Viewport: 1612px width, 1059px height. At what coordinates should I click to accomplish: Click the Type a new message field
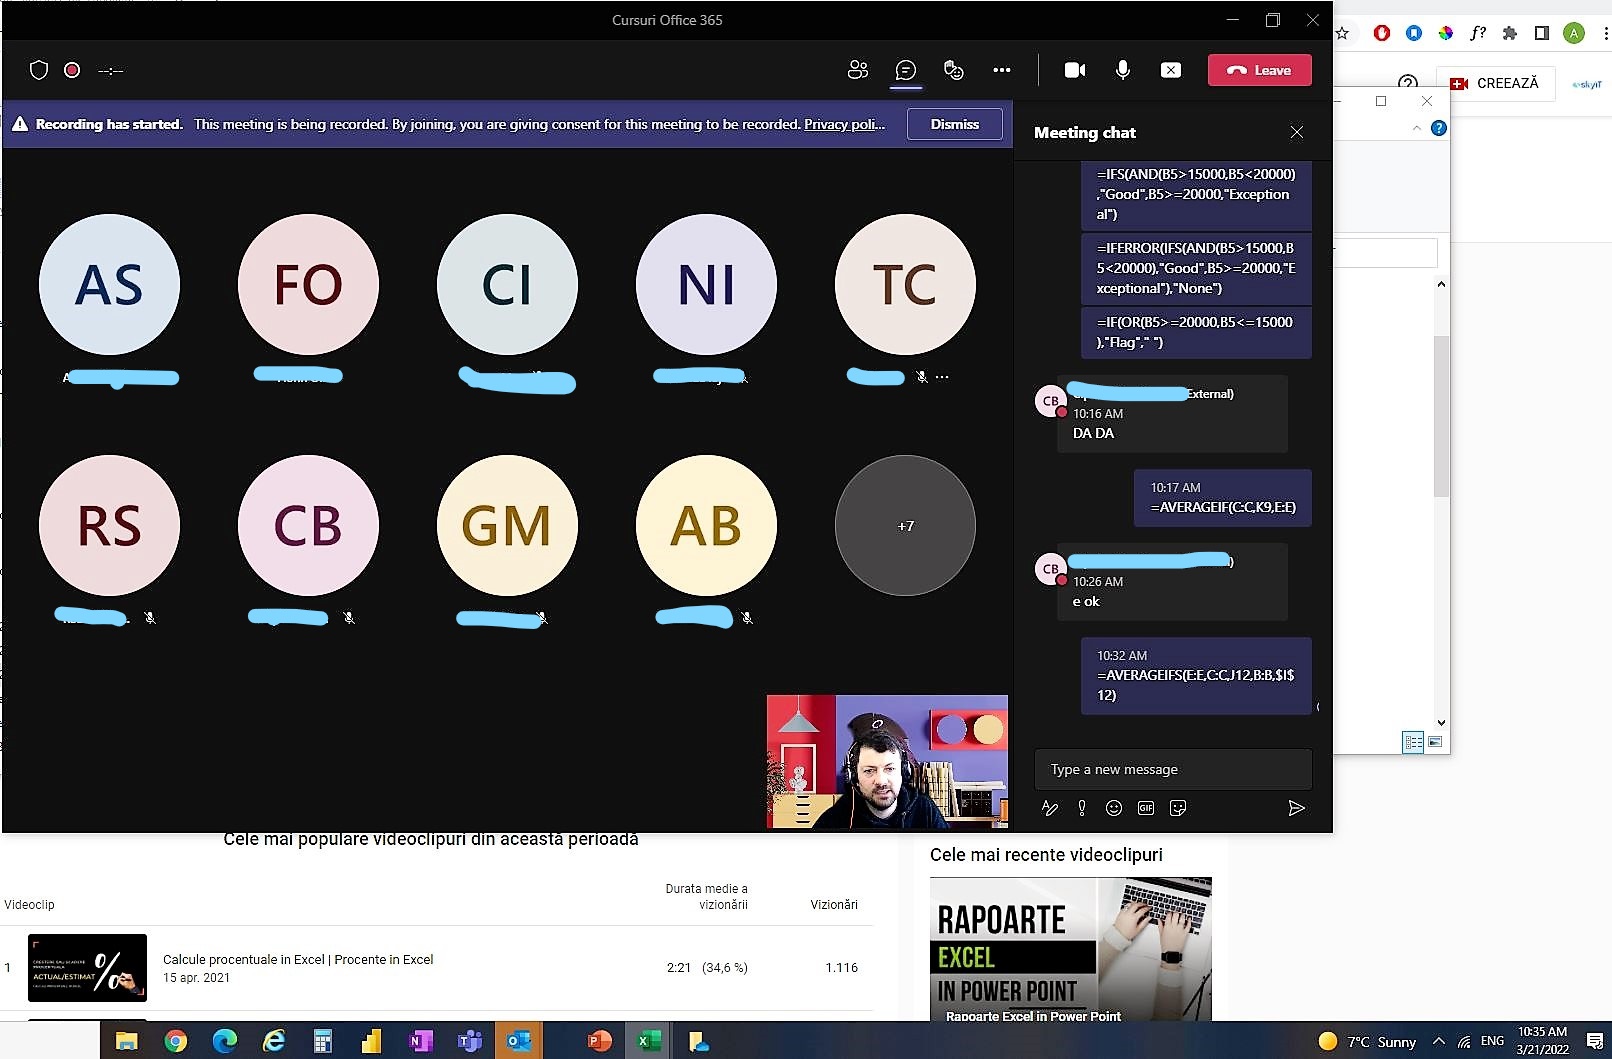pos(1172,769)
